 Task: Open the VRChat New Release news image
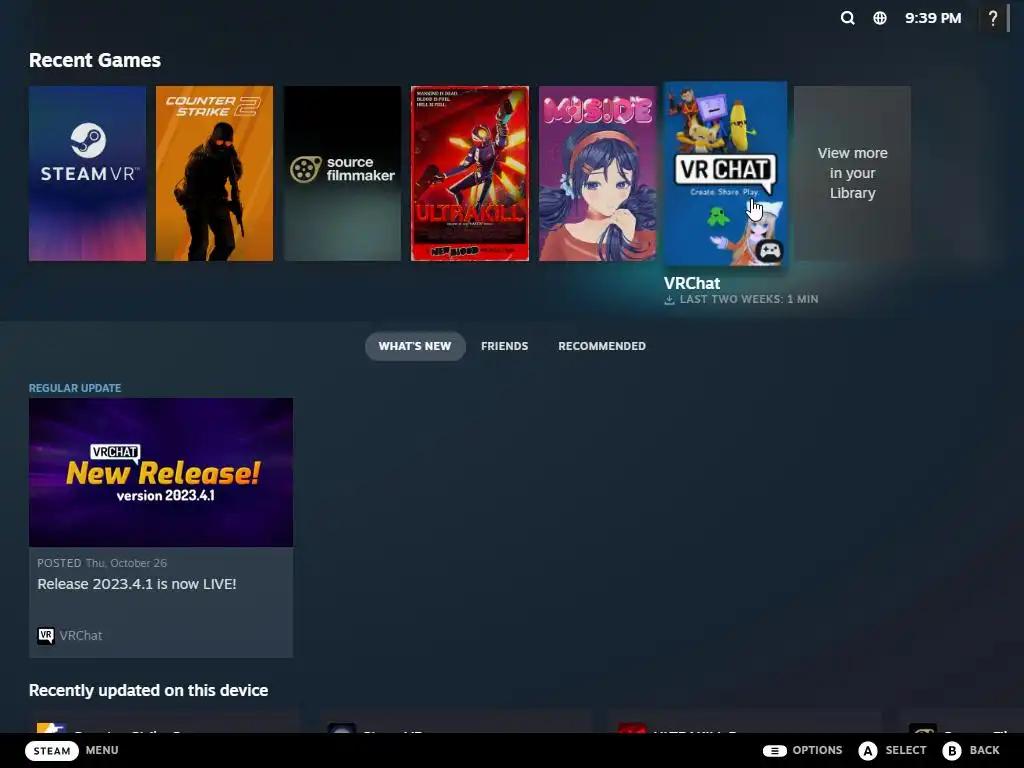point(161,473)
